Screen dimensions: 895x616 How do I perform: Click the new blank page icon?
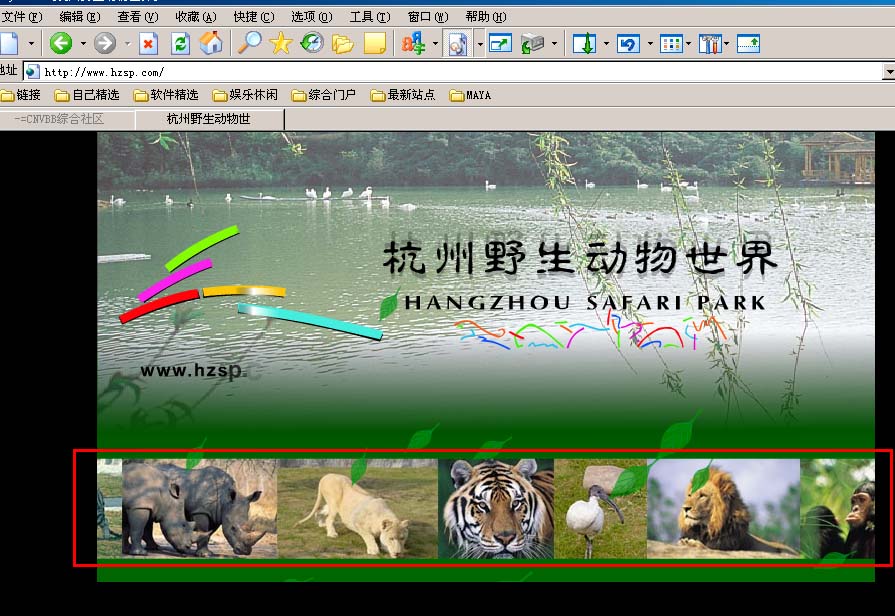9,43
